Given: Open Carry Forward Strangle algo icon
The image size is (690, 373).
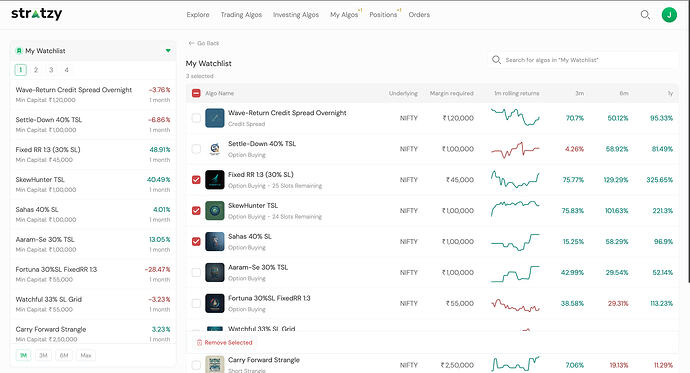Looking at the screenshot, I should coord(215,365).
